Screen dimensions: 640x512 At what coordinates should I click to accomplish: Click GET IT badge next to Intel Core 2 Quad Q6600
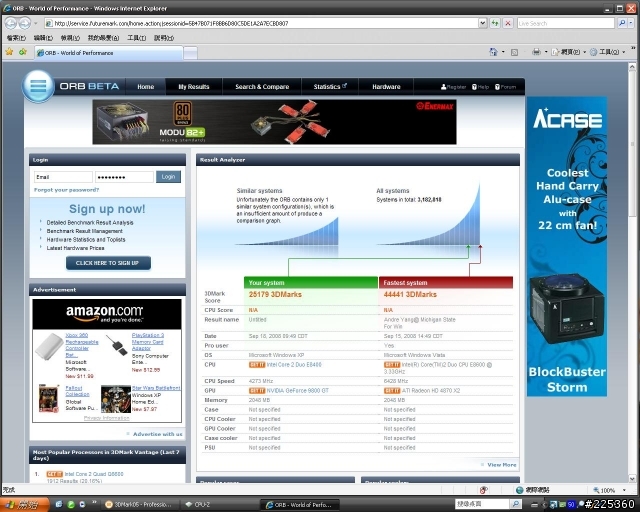click(54, 474)
